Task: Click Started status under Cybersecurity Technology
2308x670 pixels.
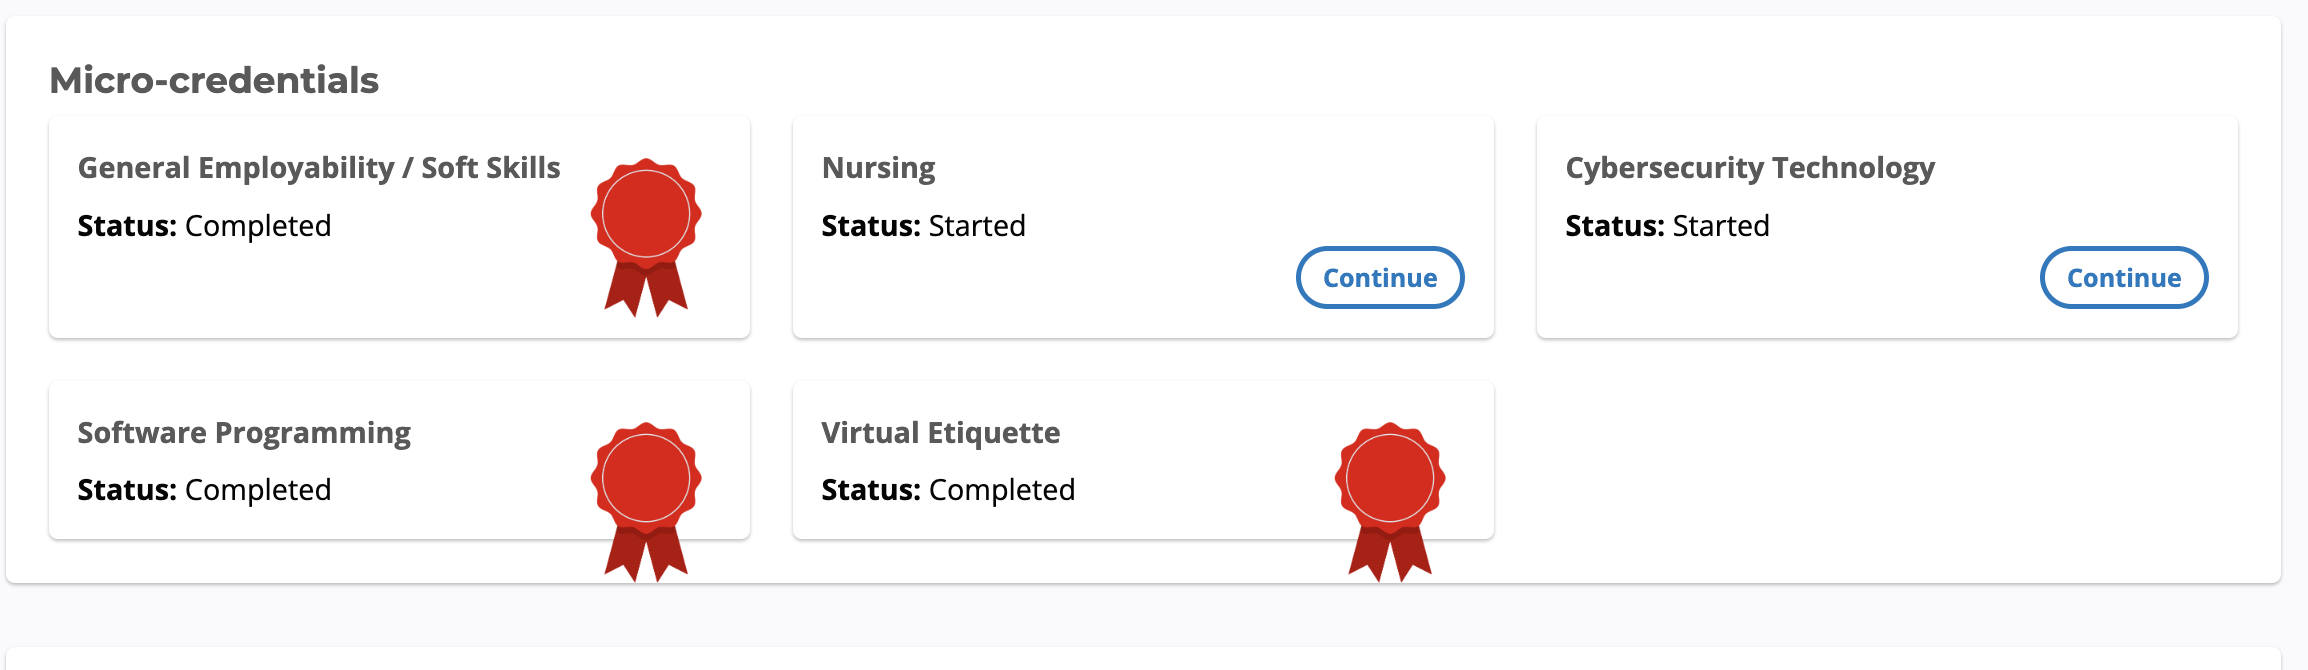Action: point(1721,226)
